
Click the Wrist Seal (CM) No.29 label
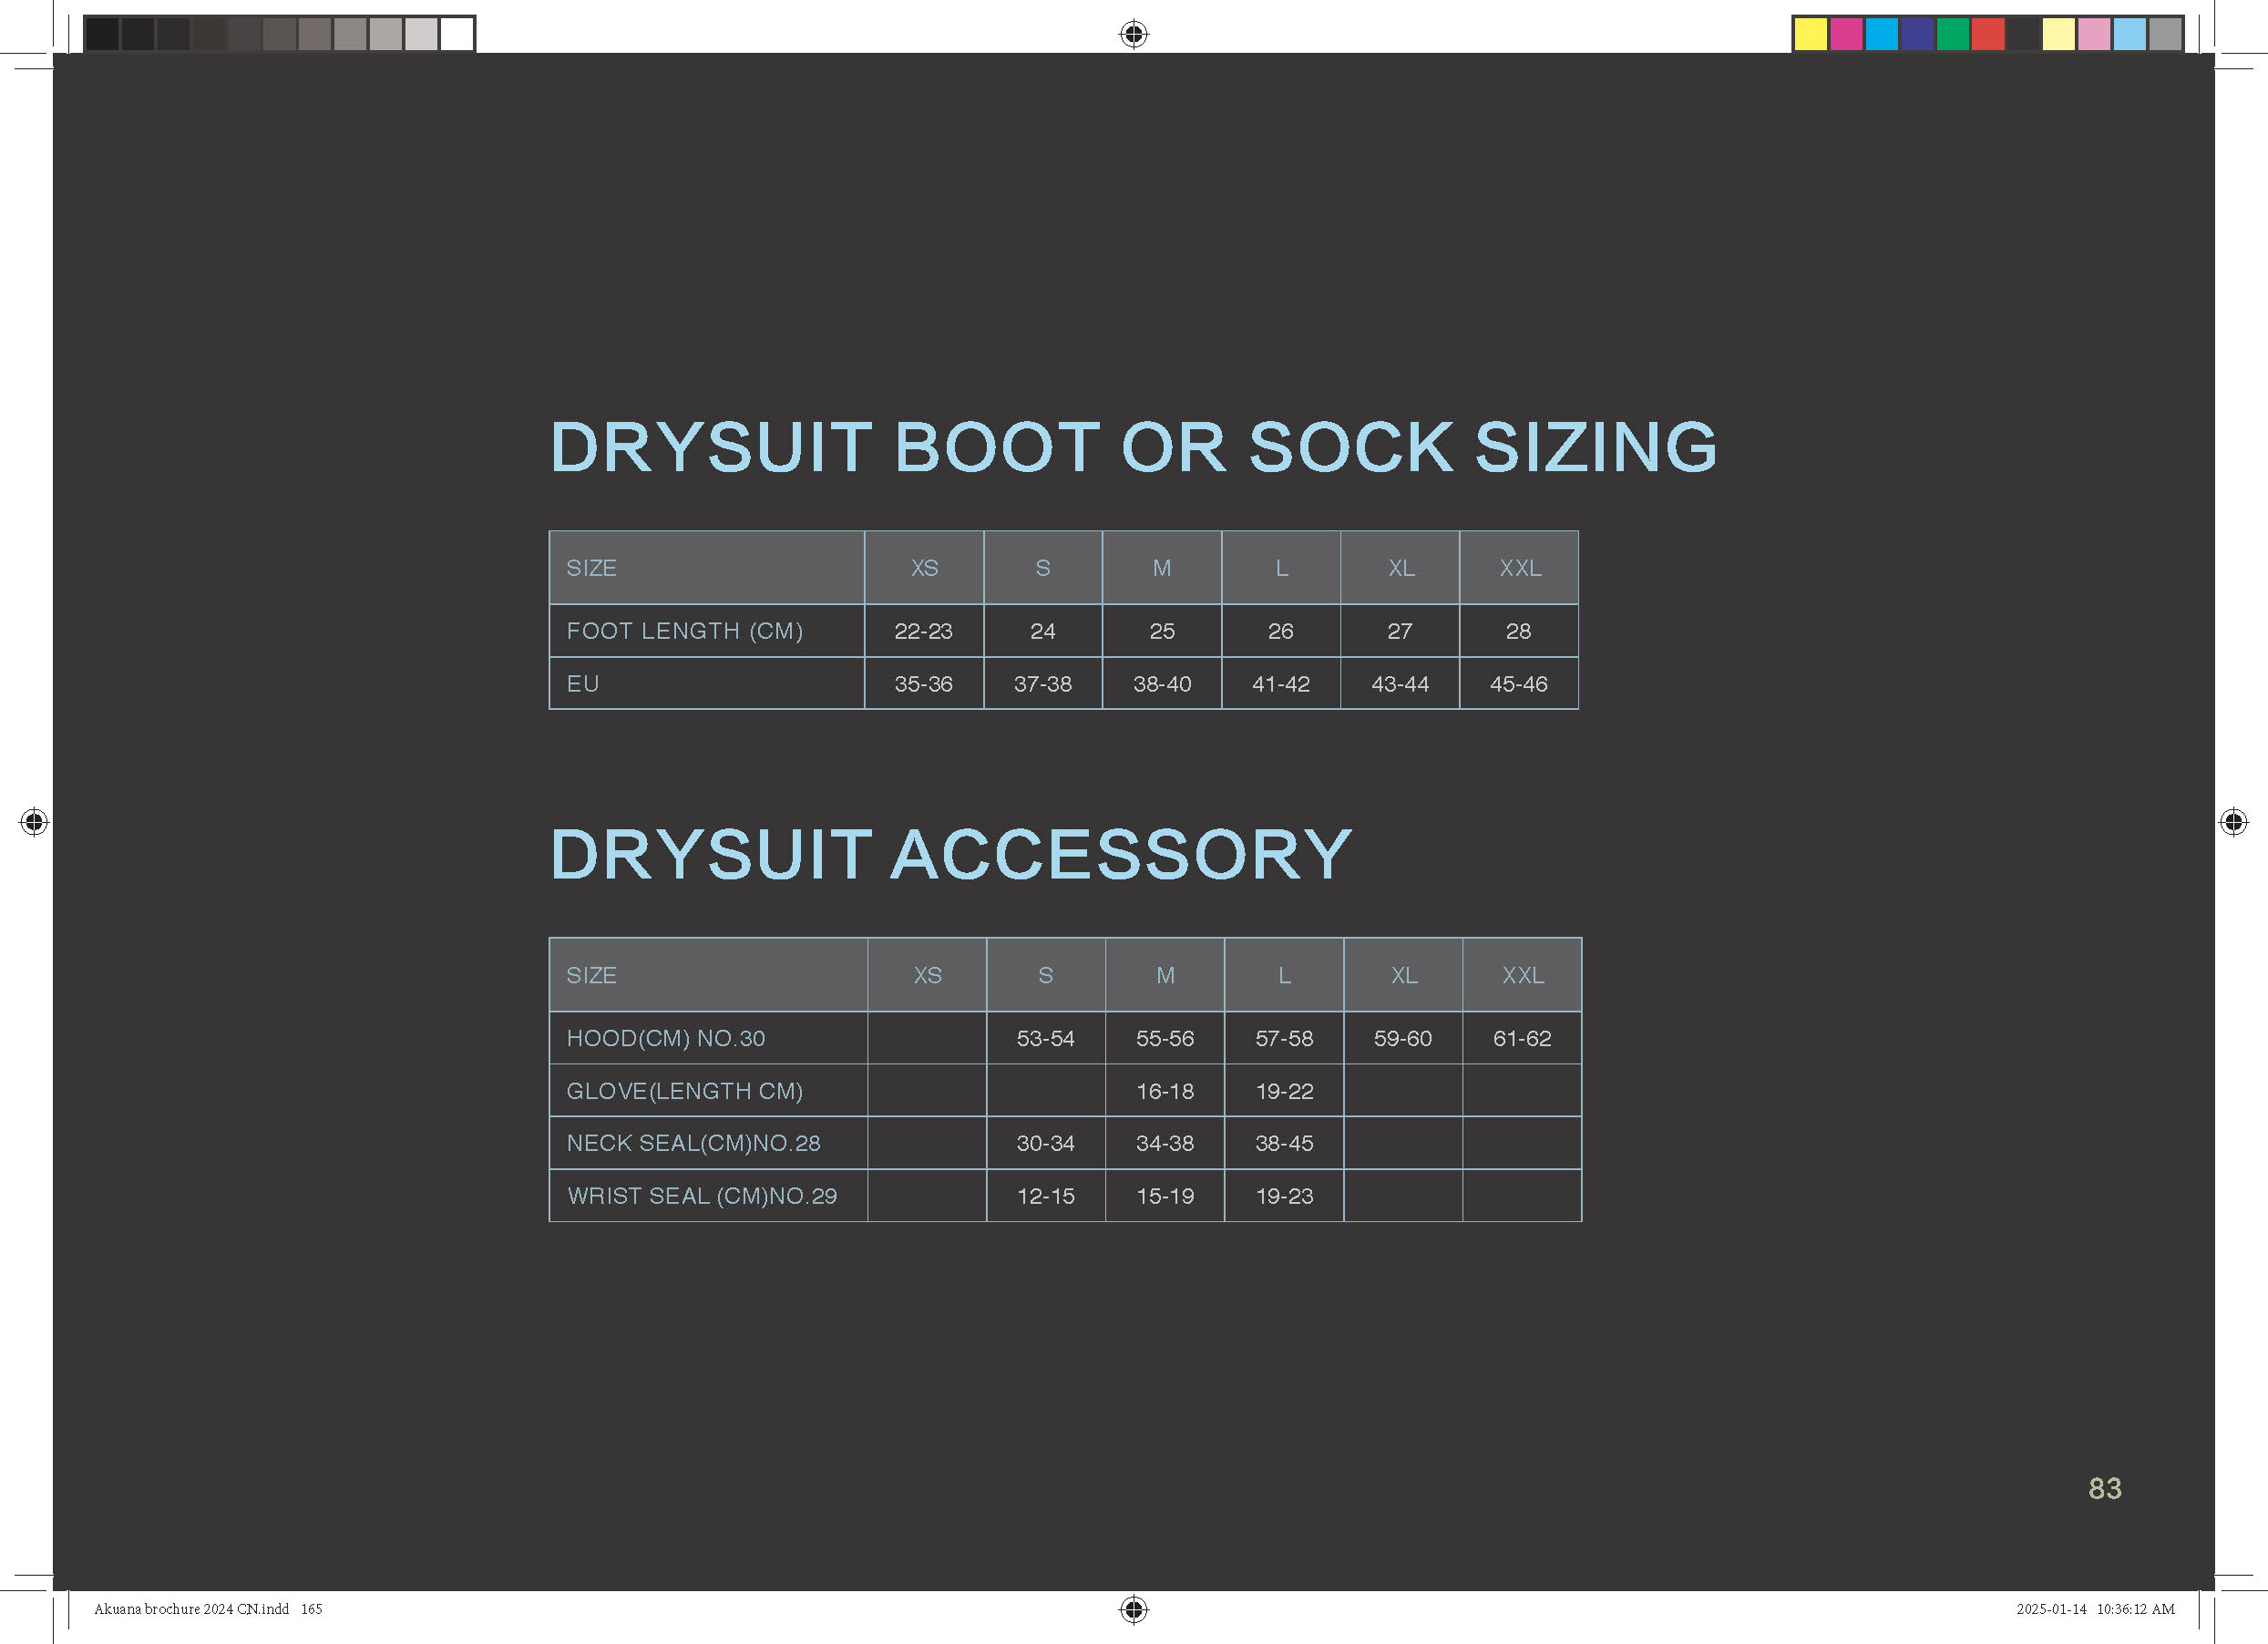coord(701,1196)
